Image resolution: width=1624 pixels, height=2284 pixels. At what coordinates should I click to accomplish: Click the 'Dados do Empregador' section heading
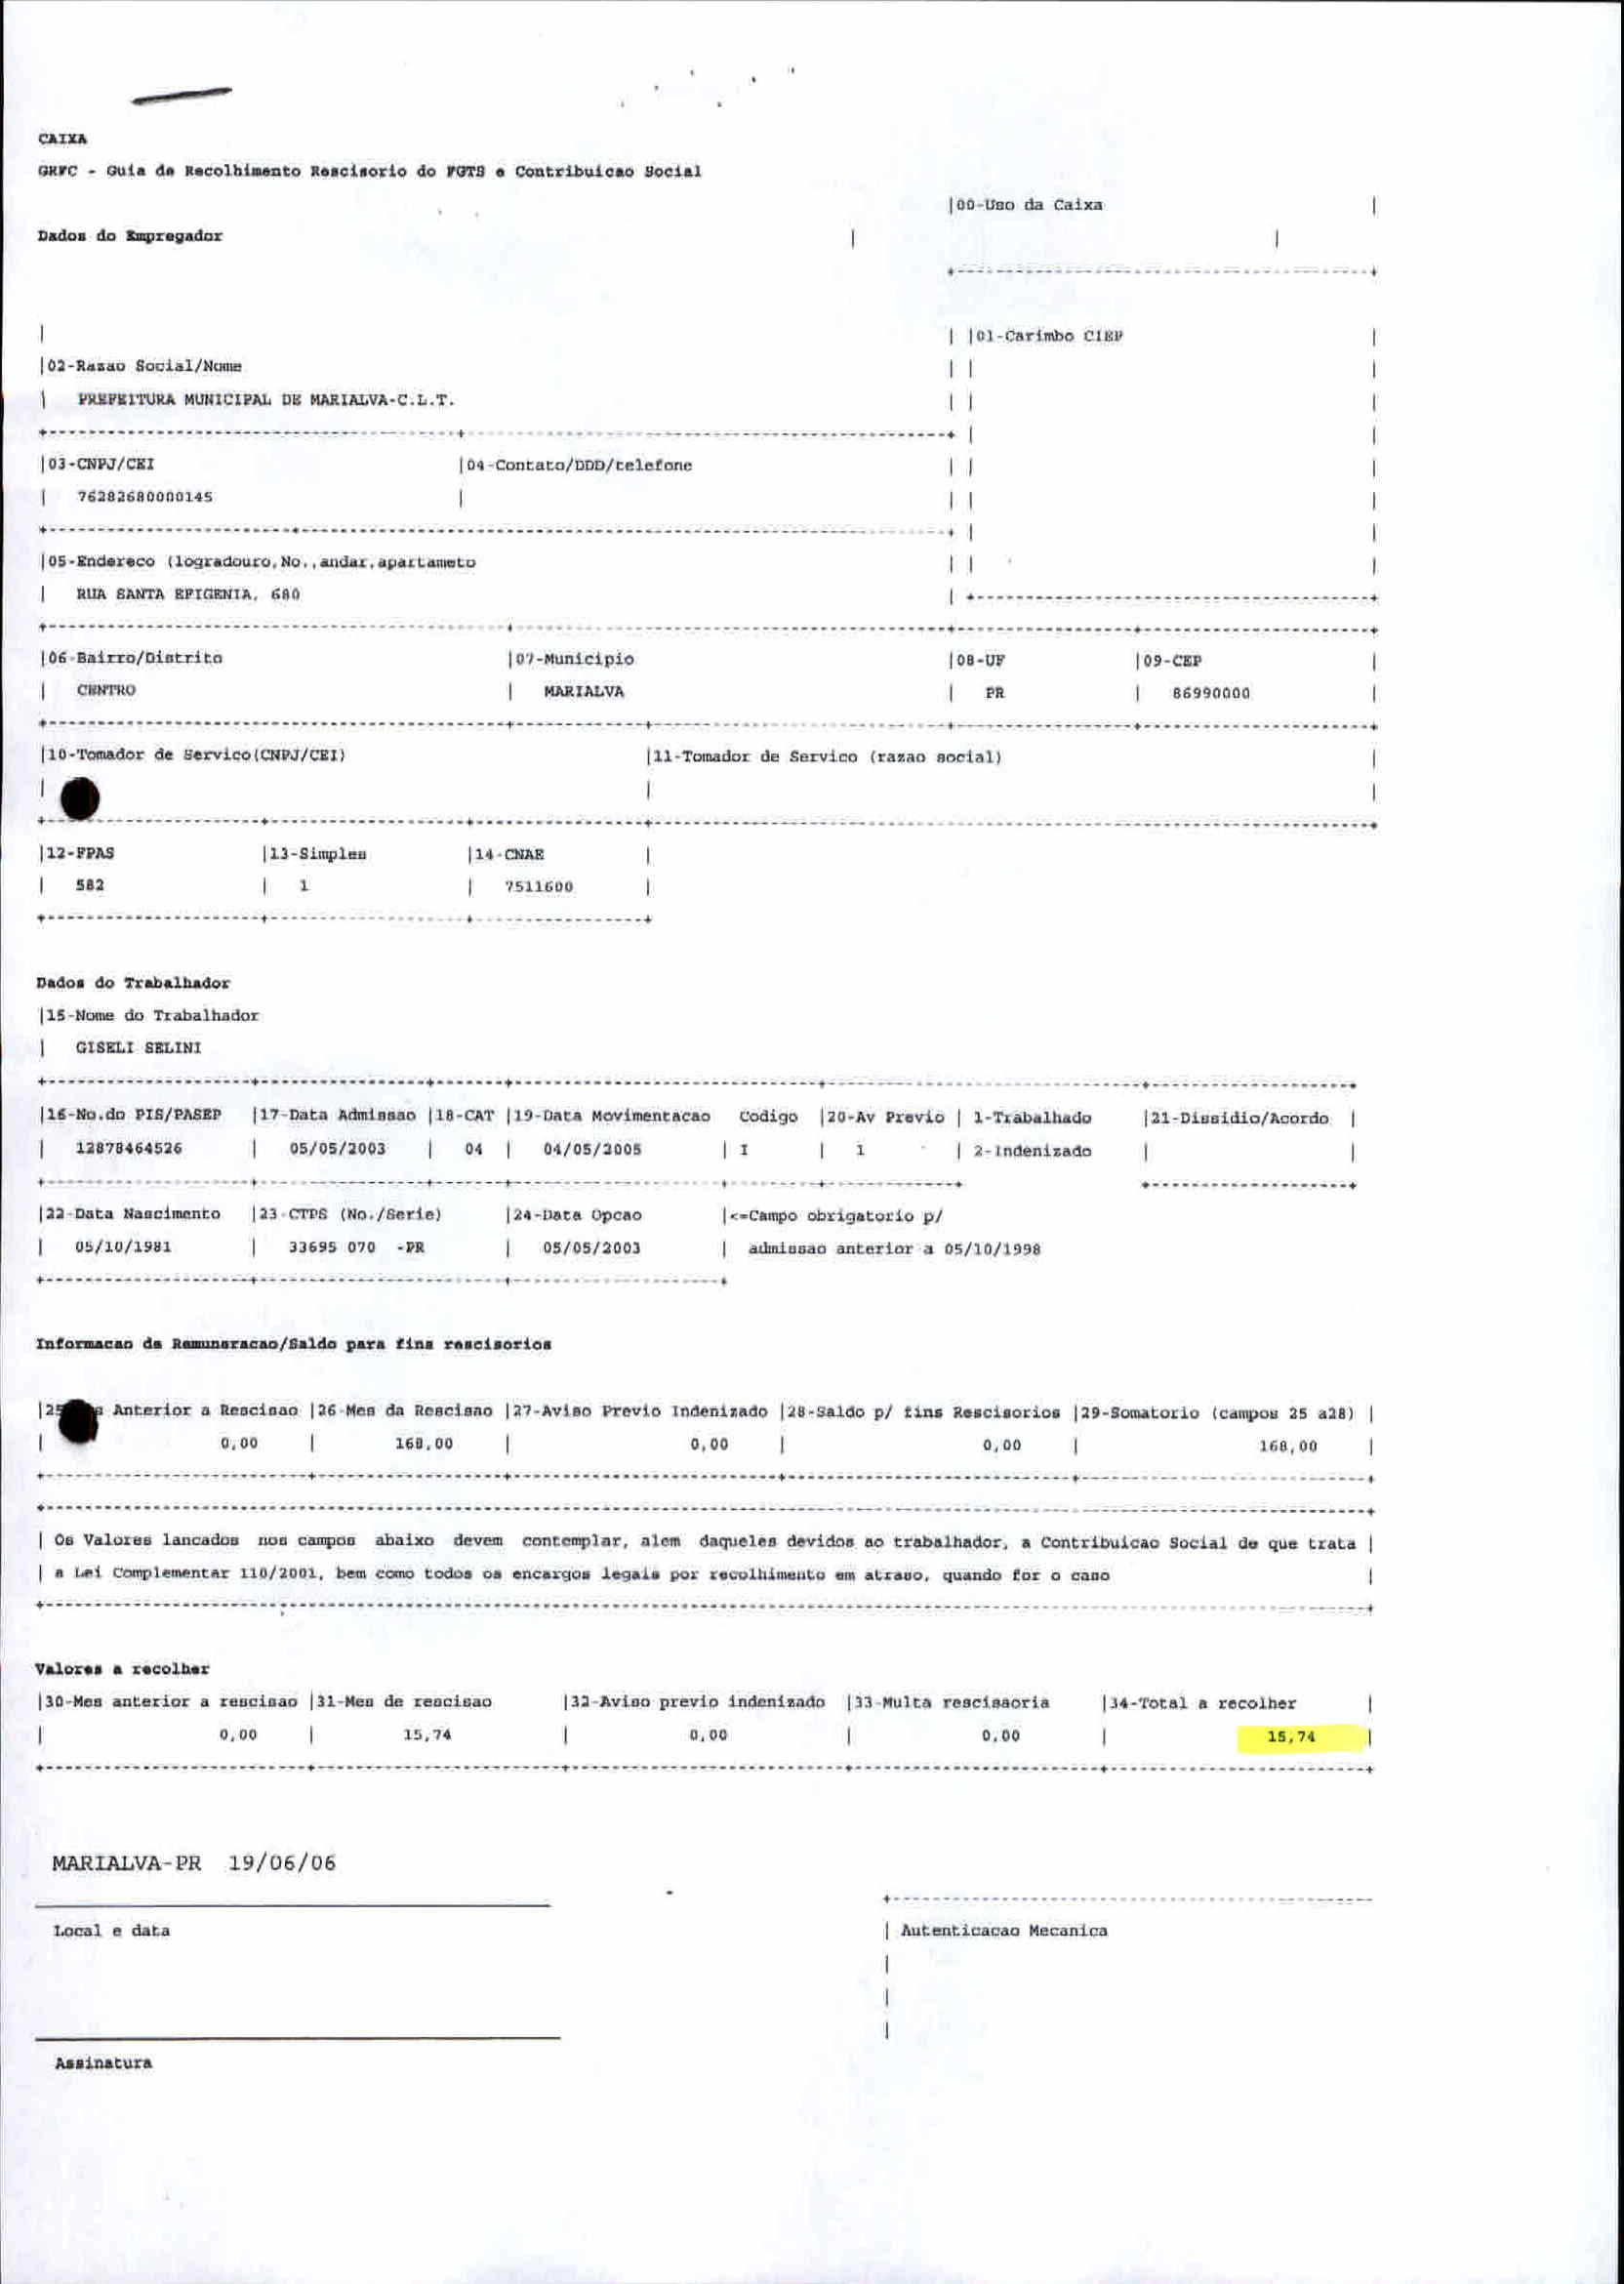(x=130, y=236)
